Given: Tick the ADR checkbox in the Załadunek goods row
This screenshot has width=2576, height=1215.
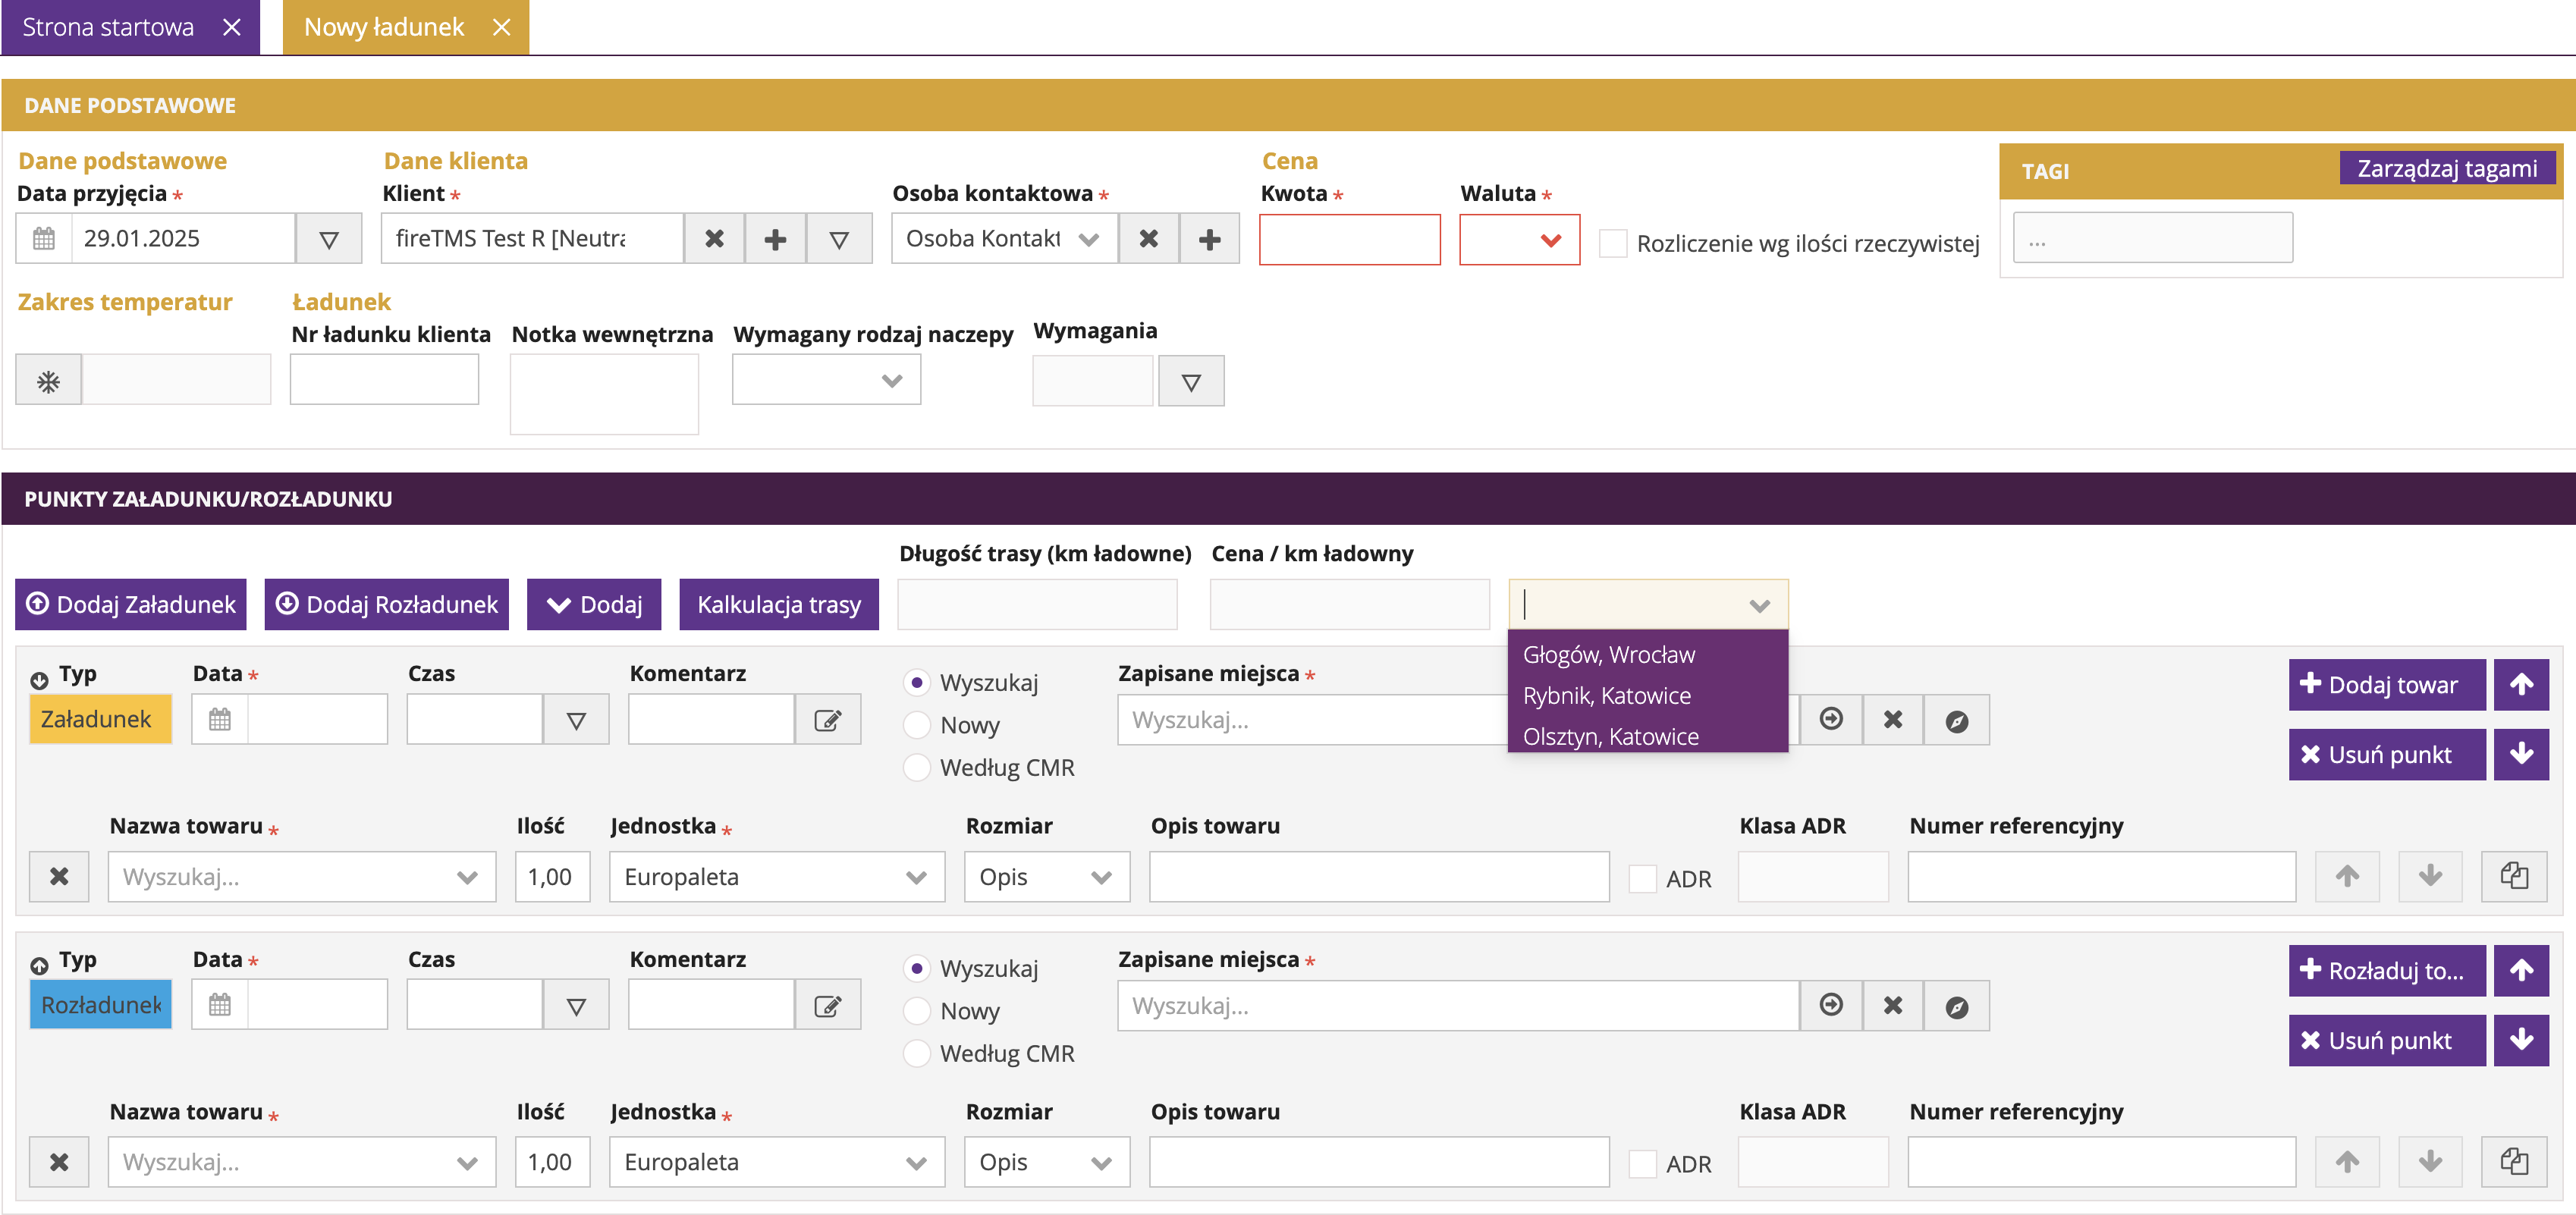Looking at the screenshot, I should click(1642, 879).
